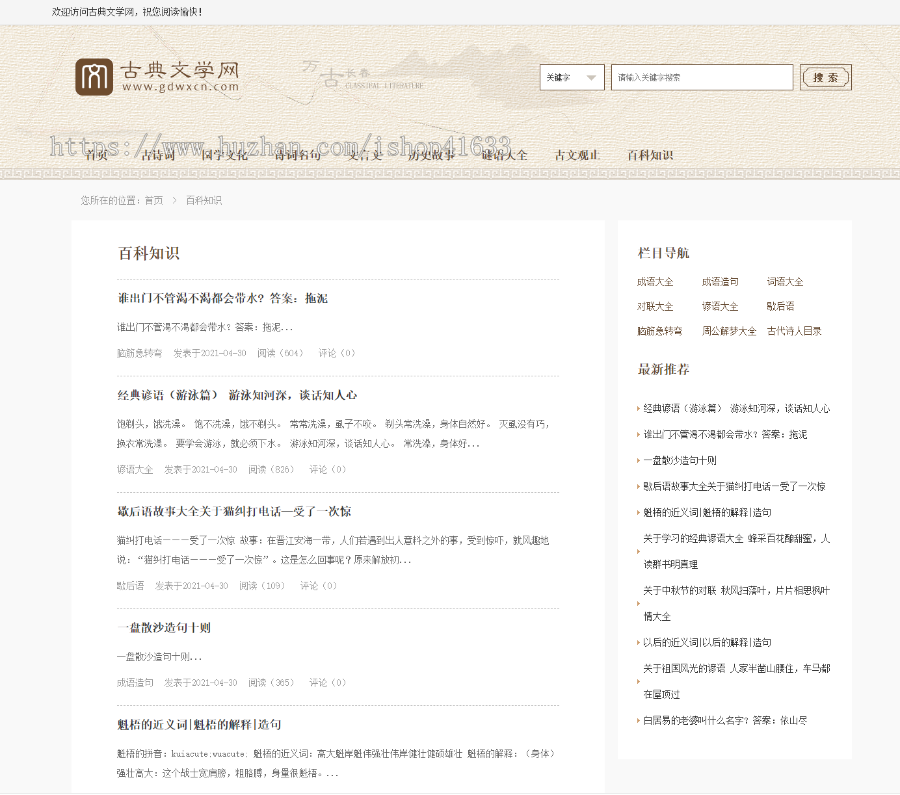This screenshot has height=795, width=900.
Task: Open 古代诗人目录 sidebar link
Action: (794, 331)
